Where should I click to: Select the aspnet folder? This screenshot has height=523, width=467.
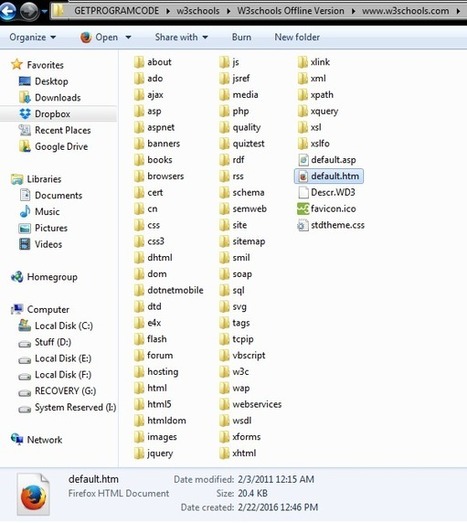click(154, 127)
